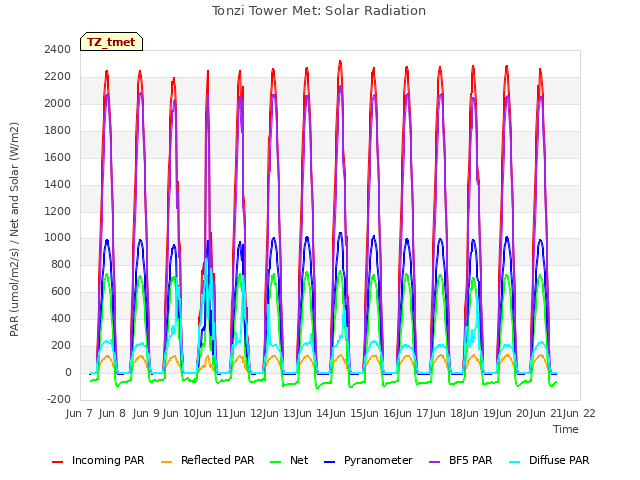This screenshot has width=640, height=480.
Task: Click the -200 y-axis tick value
Action: point(59,399)
